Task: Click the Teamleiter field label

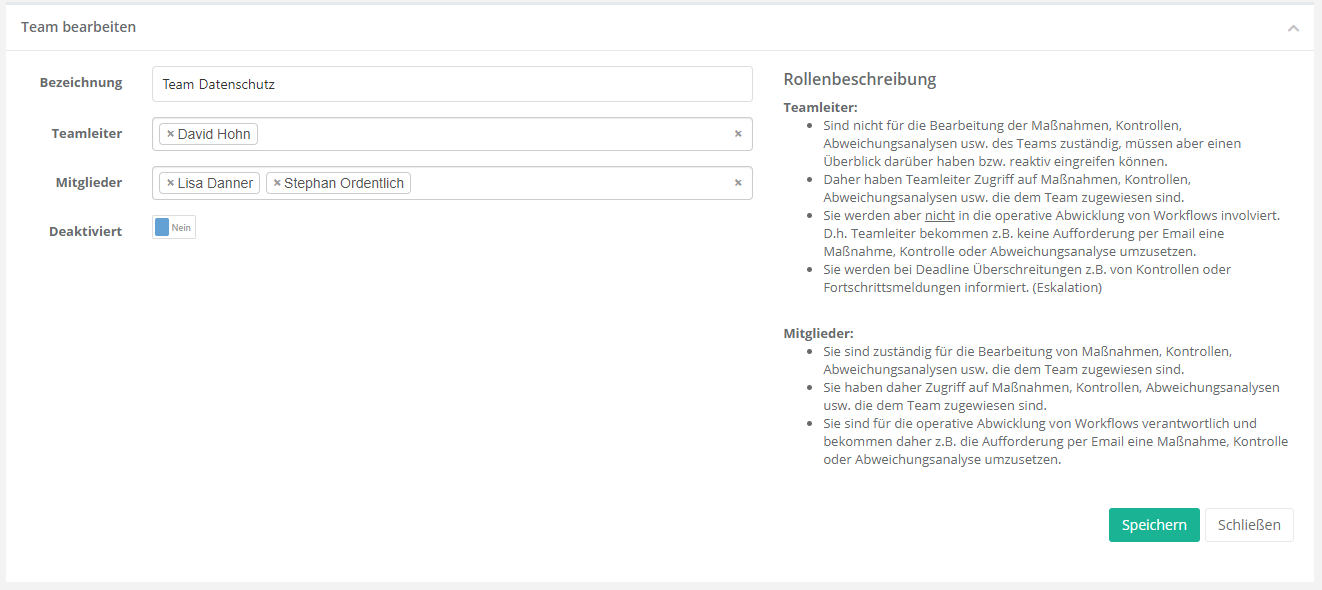Action: tap(87, 133)
